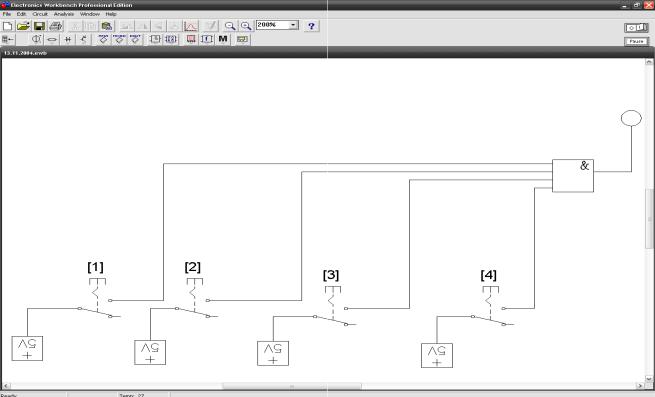Open the Analysis menu
The width and height of the screenshot is (655, 397).
click(64, 14)
